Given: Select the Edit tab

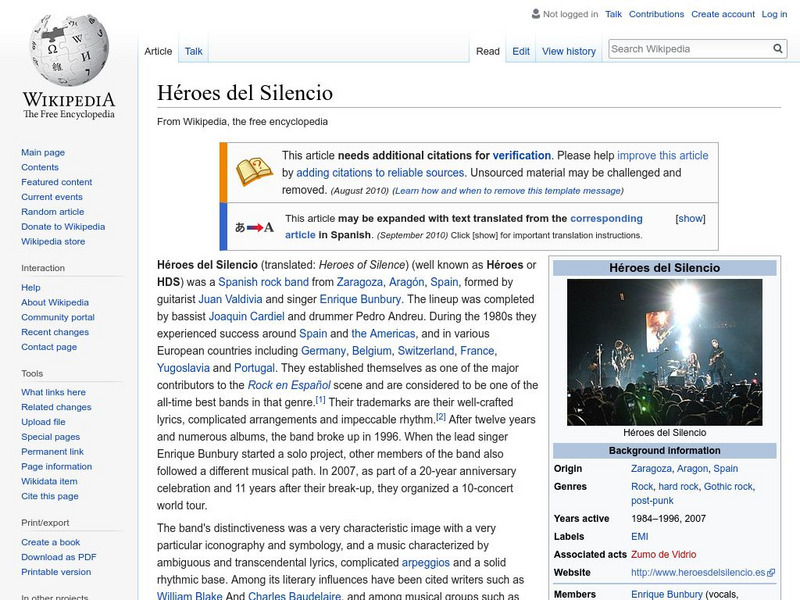Looking at the screenshot, I should (520, 51).
